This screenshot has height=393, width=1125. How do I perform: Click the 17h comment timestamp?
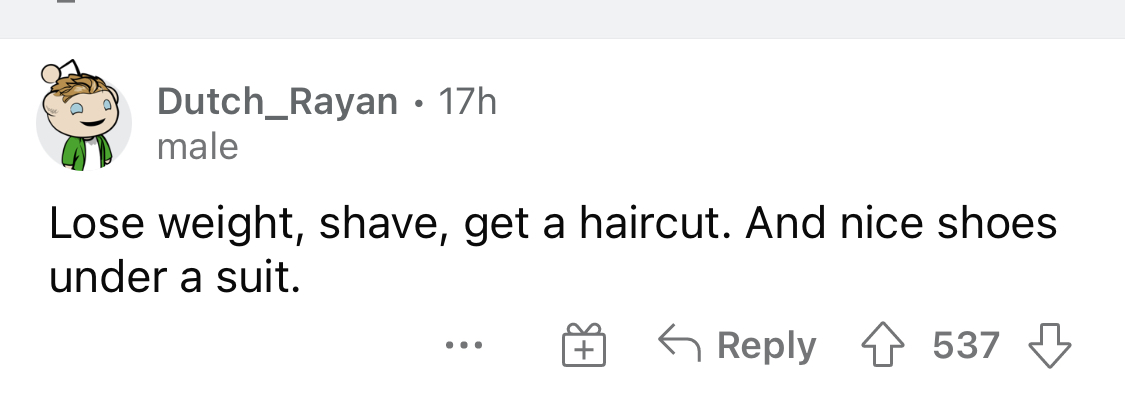point(467,101)
